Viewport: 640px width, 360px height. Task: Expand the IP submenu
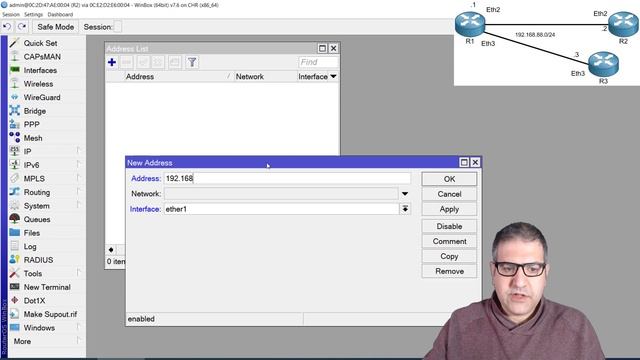point(27,151)
